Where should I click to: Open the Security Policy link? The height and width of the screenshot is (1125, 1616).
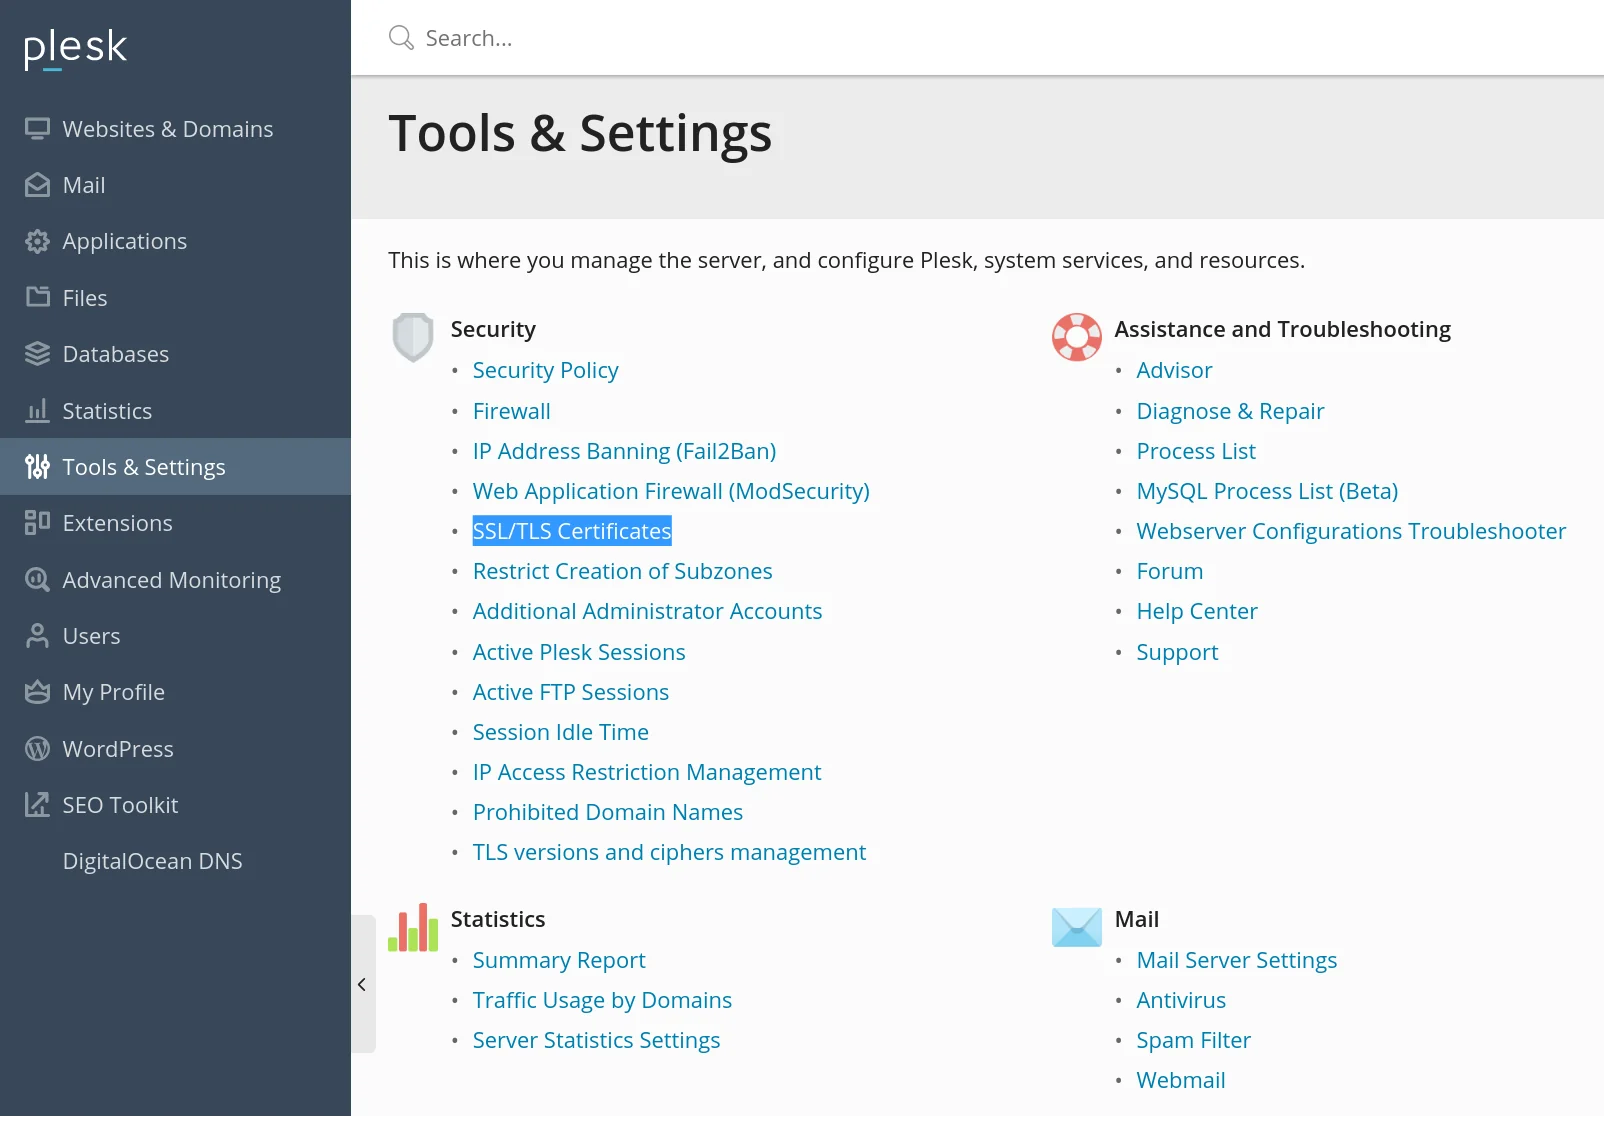click(545, 370)
